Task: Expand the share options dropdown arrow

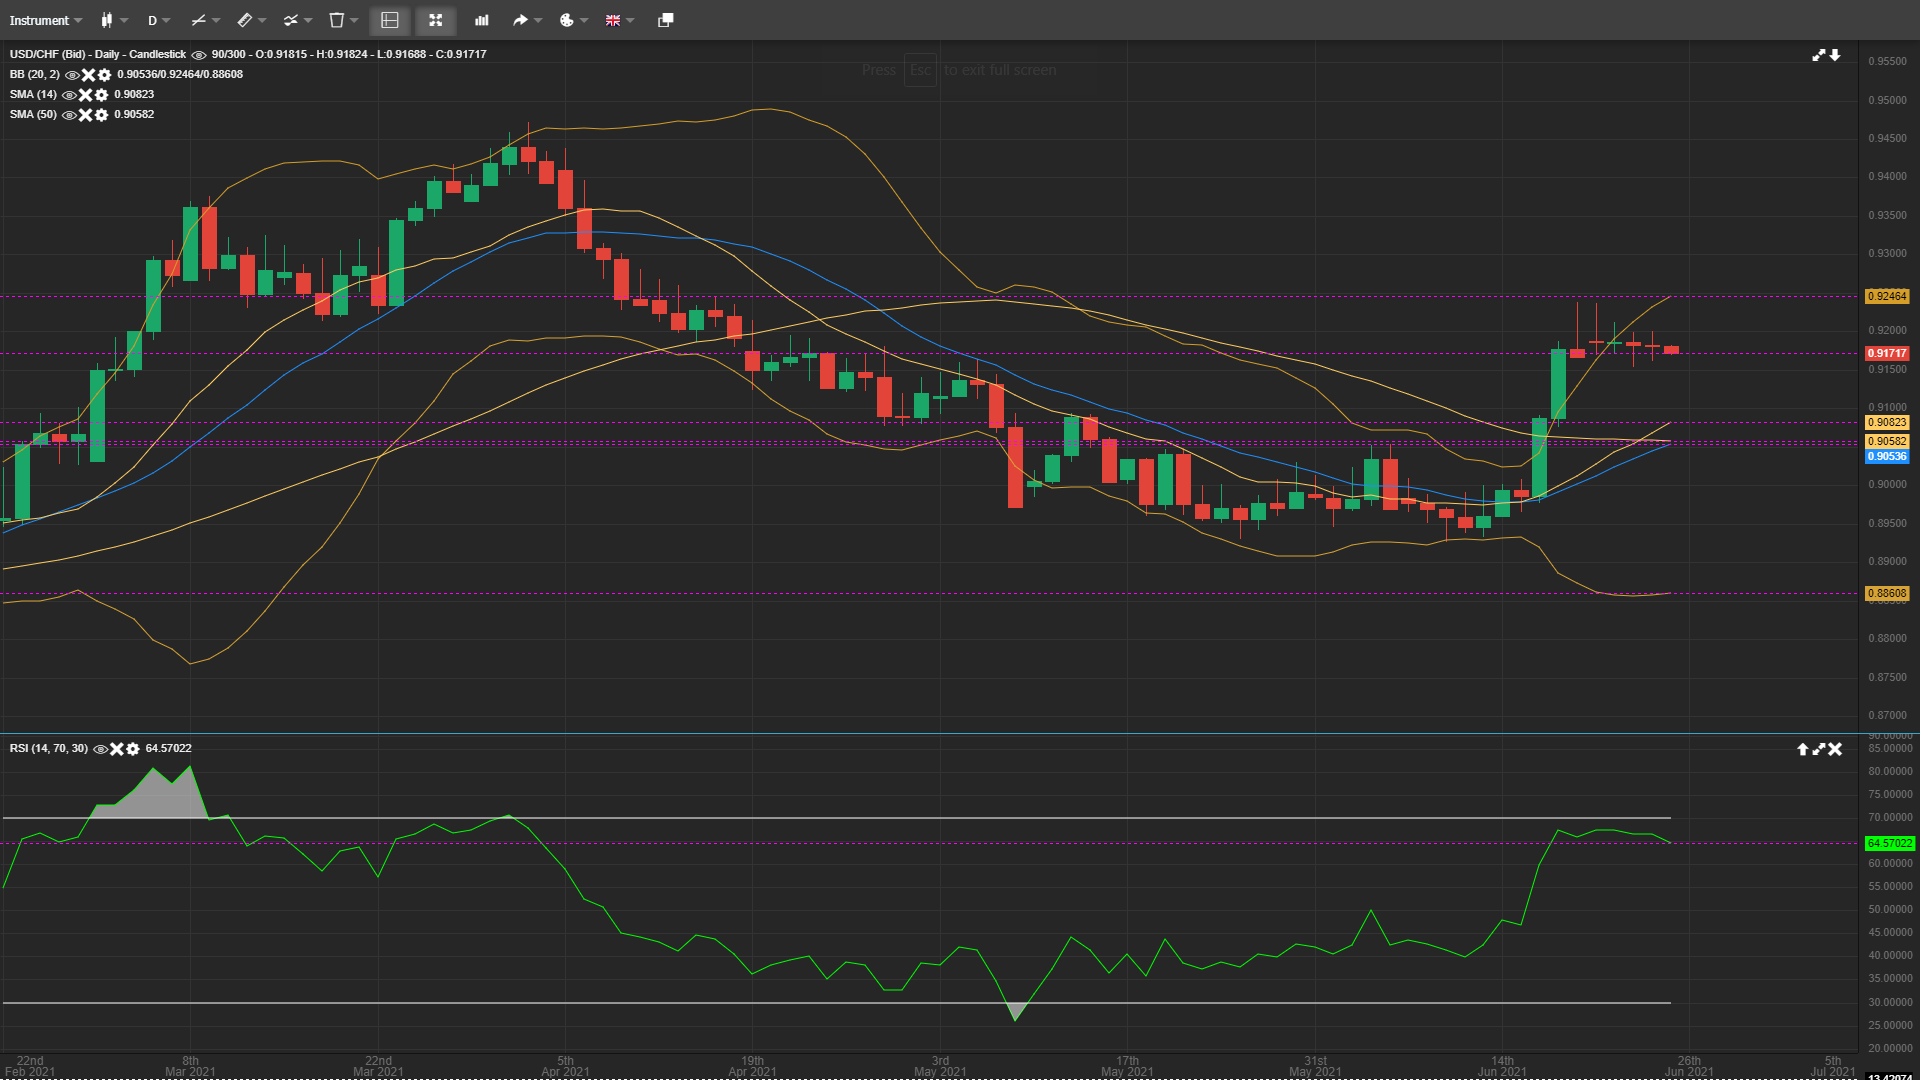Action: (538, 20)
